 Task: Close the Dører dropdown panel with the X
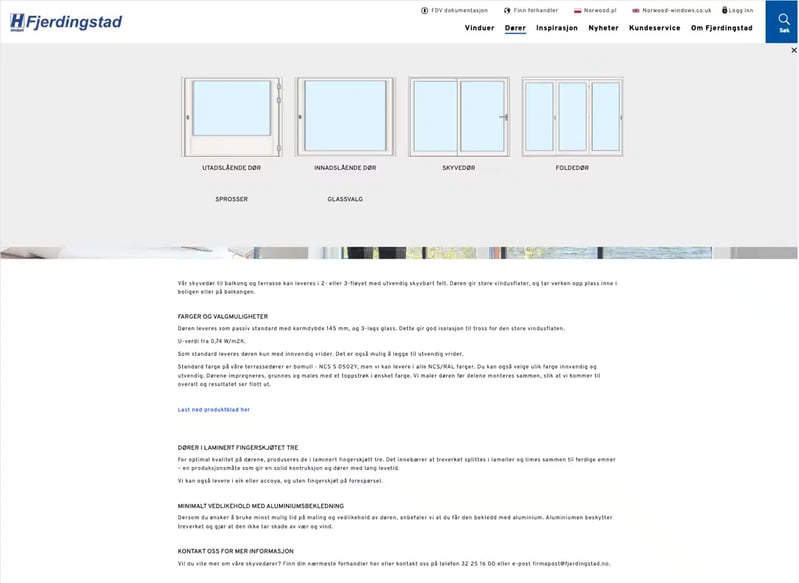coord(793,50)
